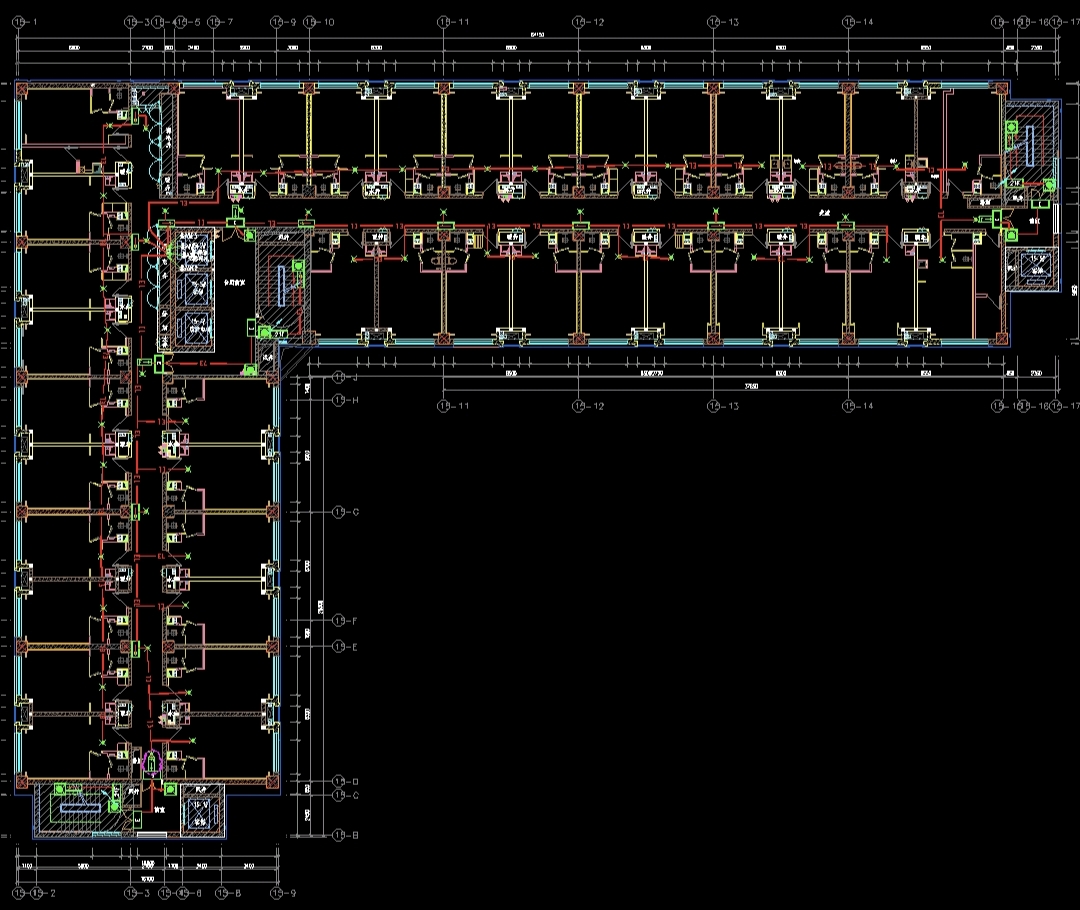
Task: Click the 64150 overall dimension text
Action: click(x=536, y=35)
